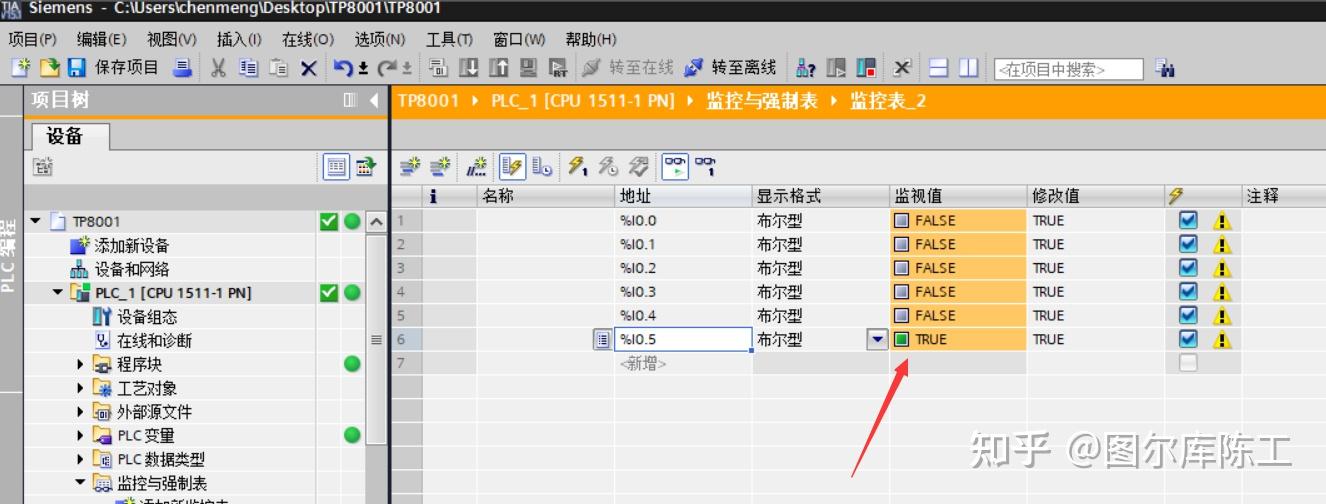
Task: Click modify all values once now icon
Action: pyautogui.click(x=578, y=167)
